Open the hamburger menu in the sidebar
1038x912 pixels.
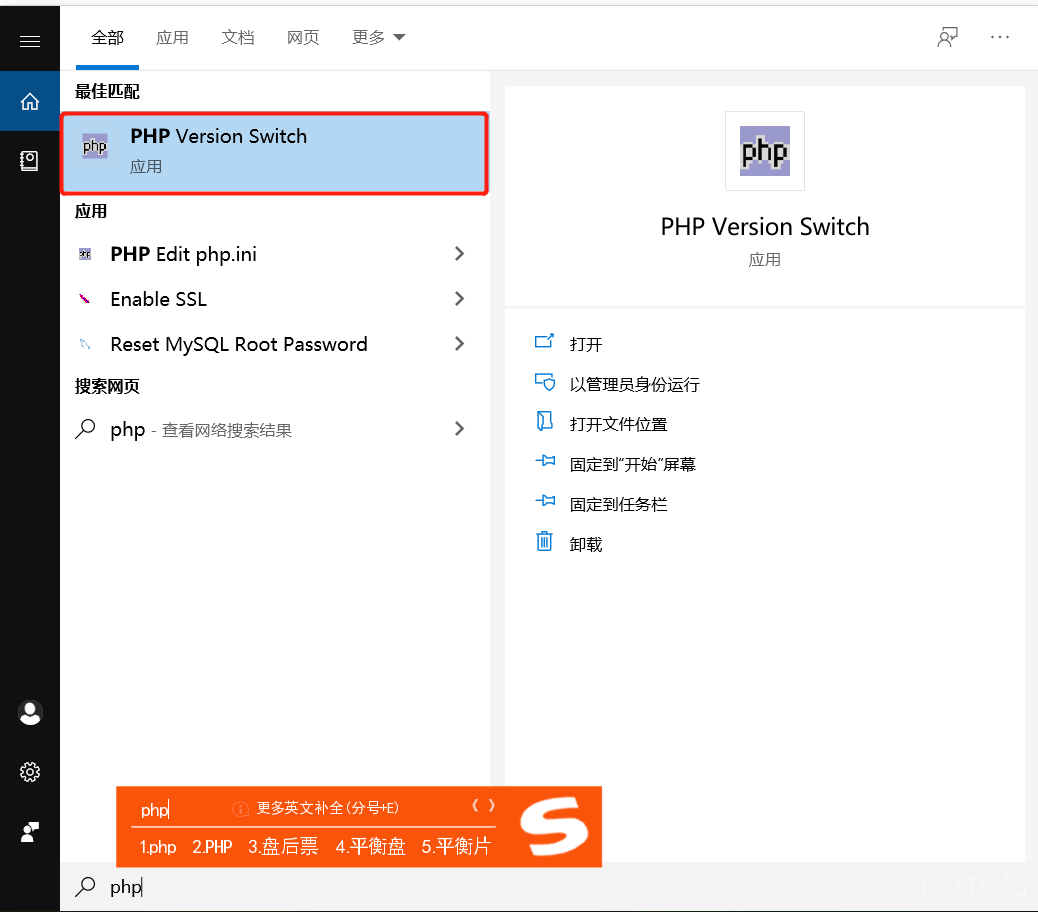(x=30, y=42)
